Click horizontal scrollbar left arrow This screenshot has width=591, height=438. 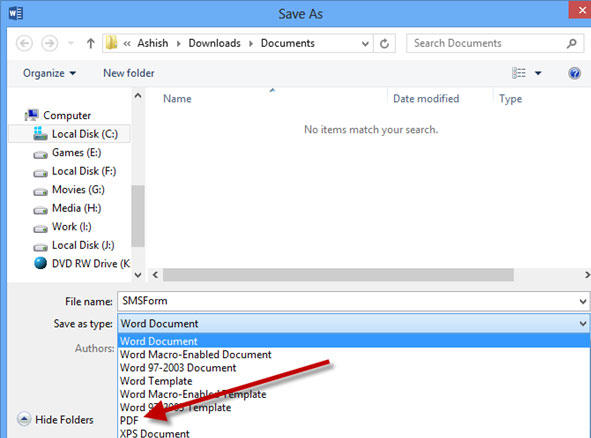[155, 275]
